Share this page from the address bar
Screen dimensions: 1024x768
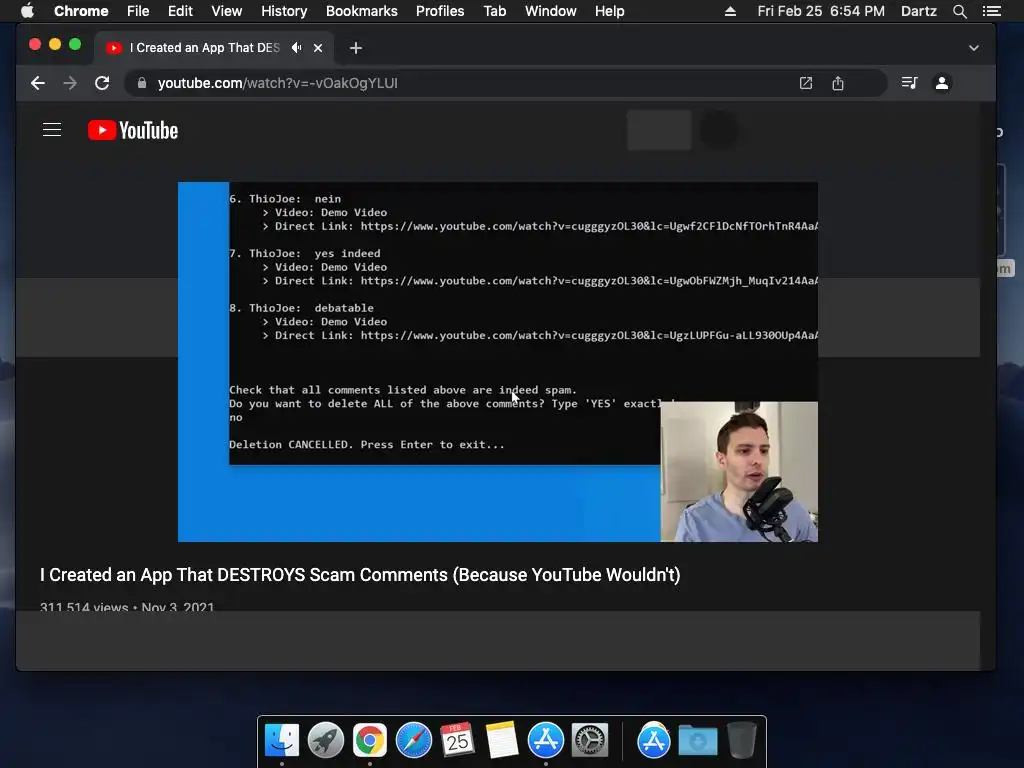point(838,83)
